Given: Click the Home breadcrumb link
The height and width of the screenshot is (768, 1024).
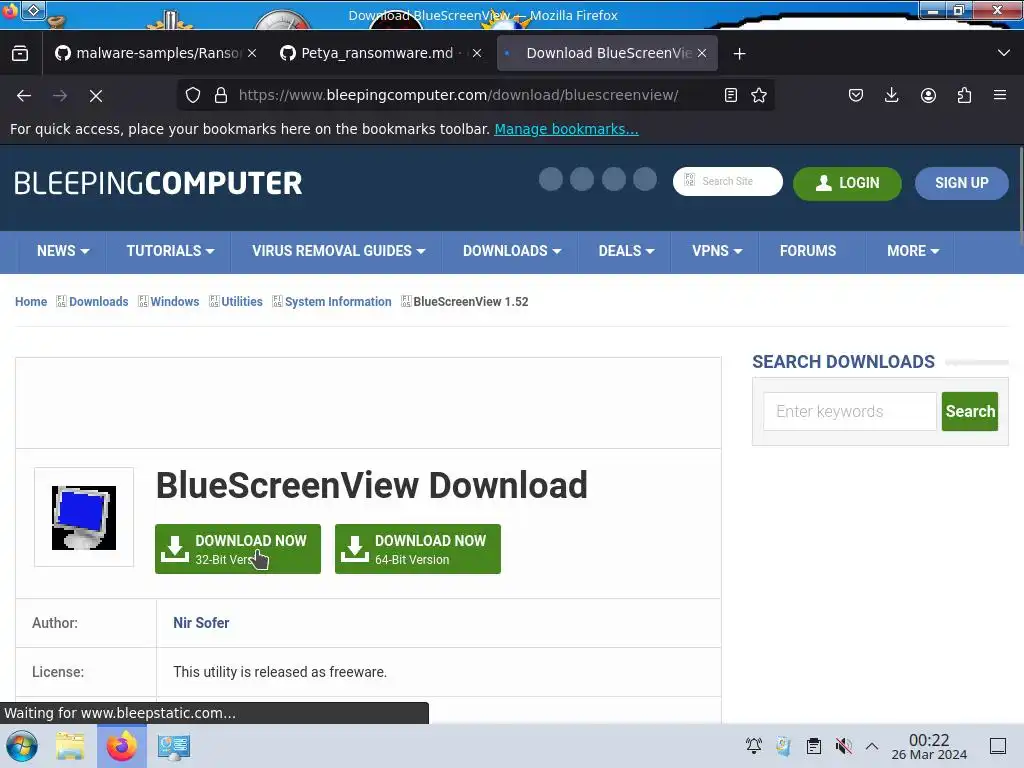Looking at the screenshot, I should click(31, 302).
